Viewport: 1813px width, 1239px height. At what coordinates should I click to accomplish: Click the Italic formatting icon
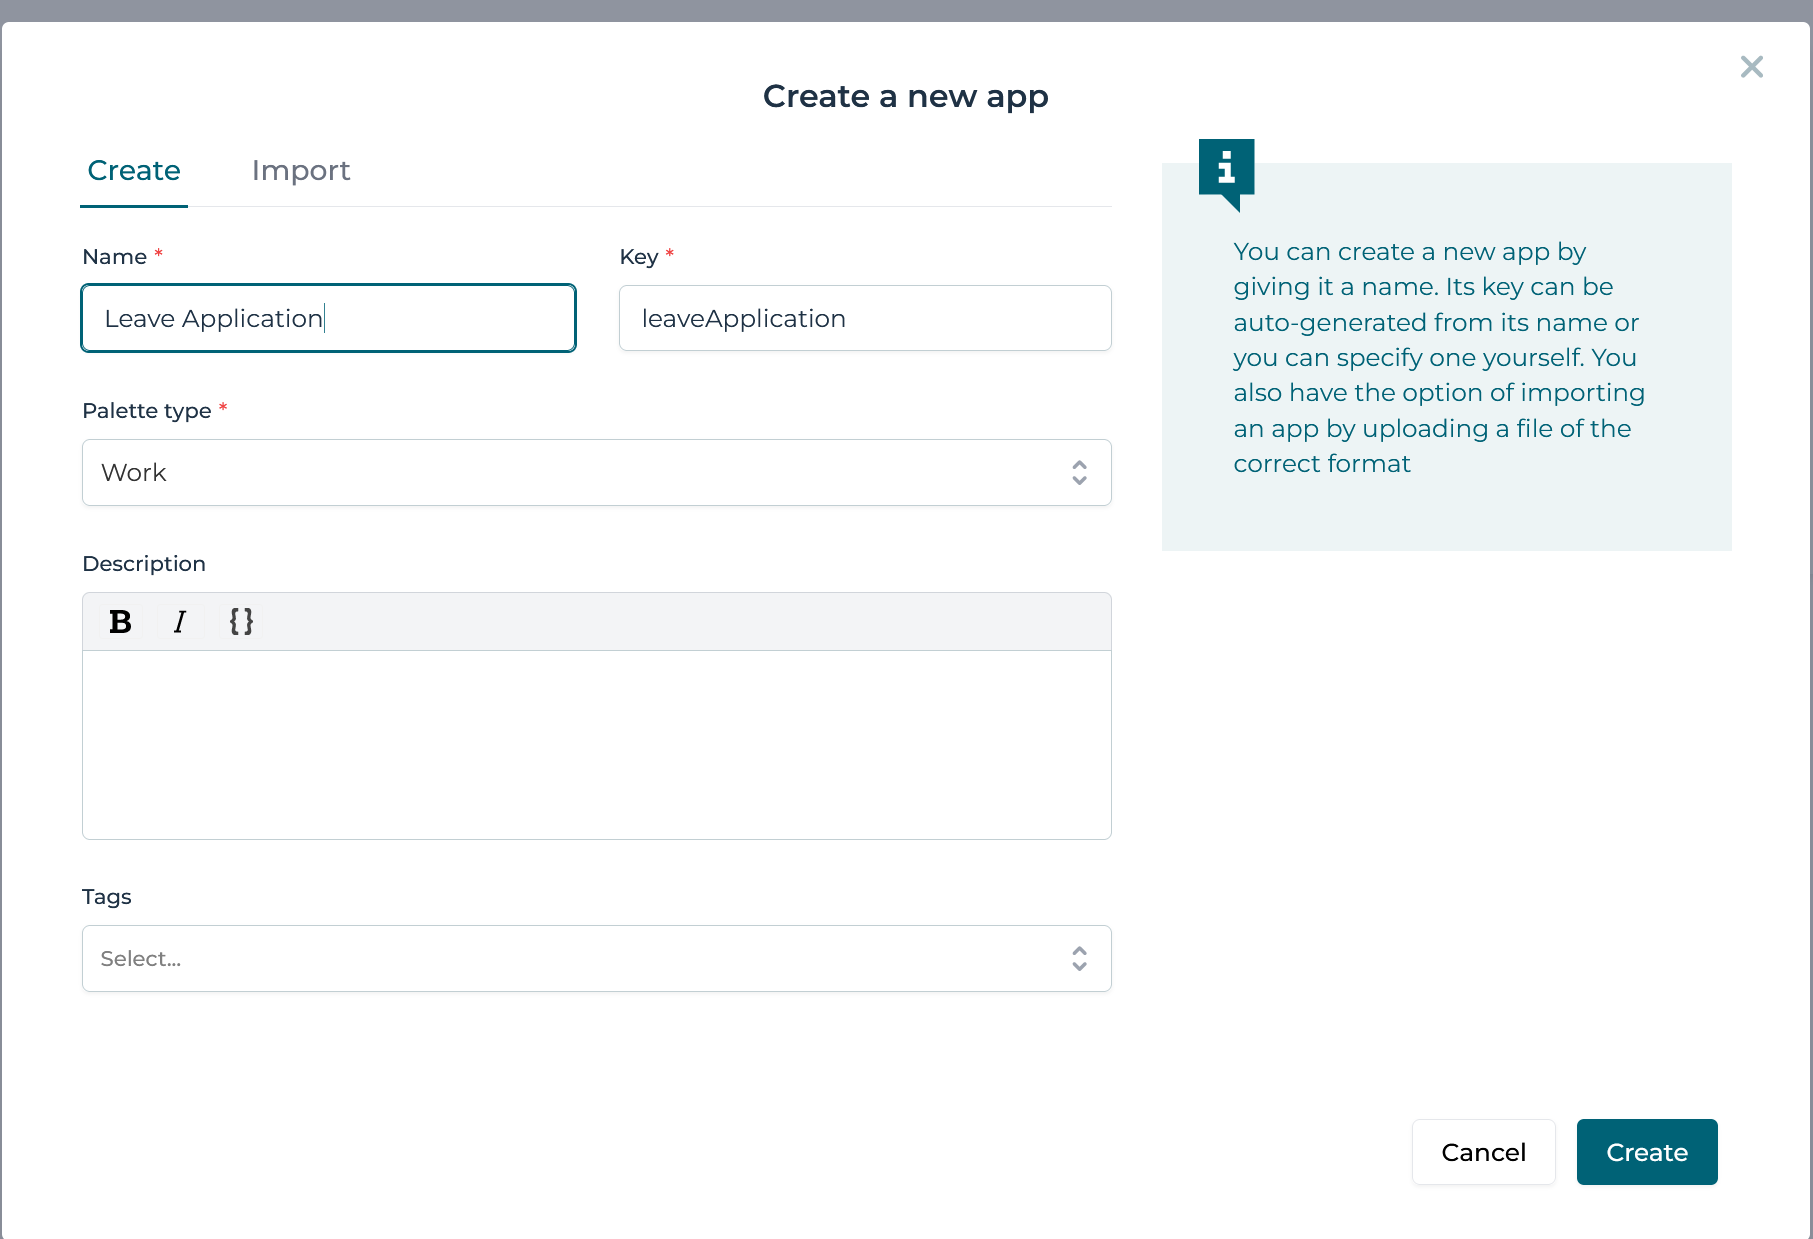[x=180, y=621]
